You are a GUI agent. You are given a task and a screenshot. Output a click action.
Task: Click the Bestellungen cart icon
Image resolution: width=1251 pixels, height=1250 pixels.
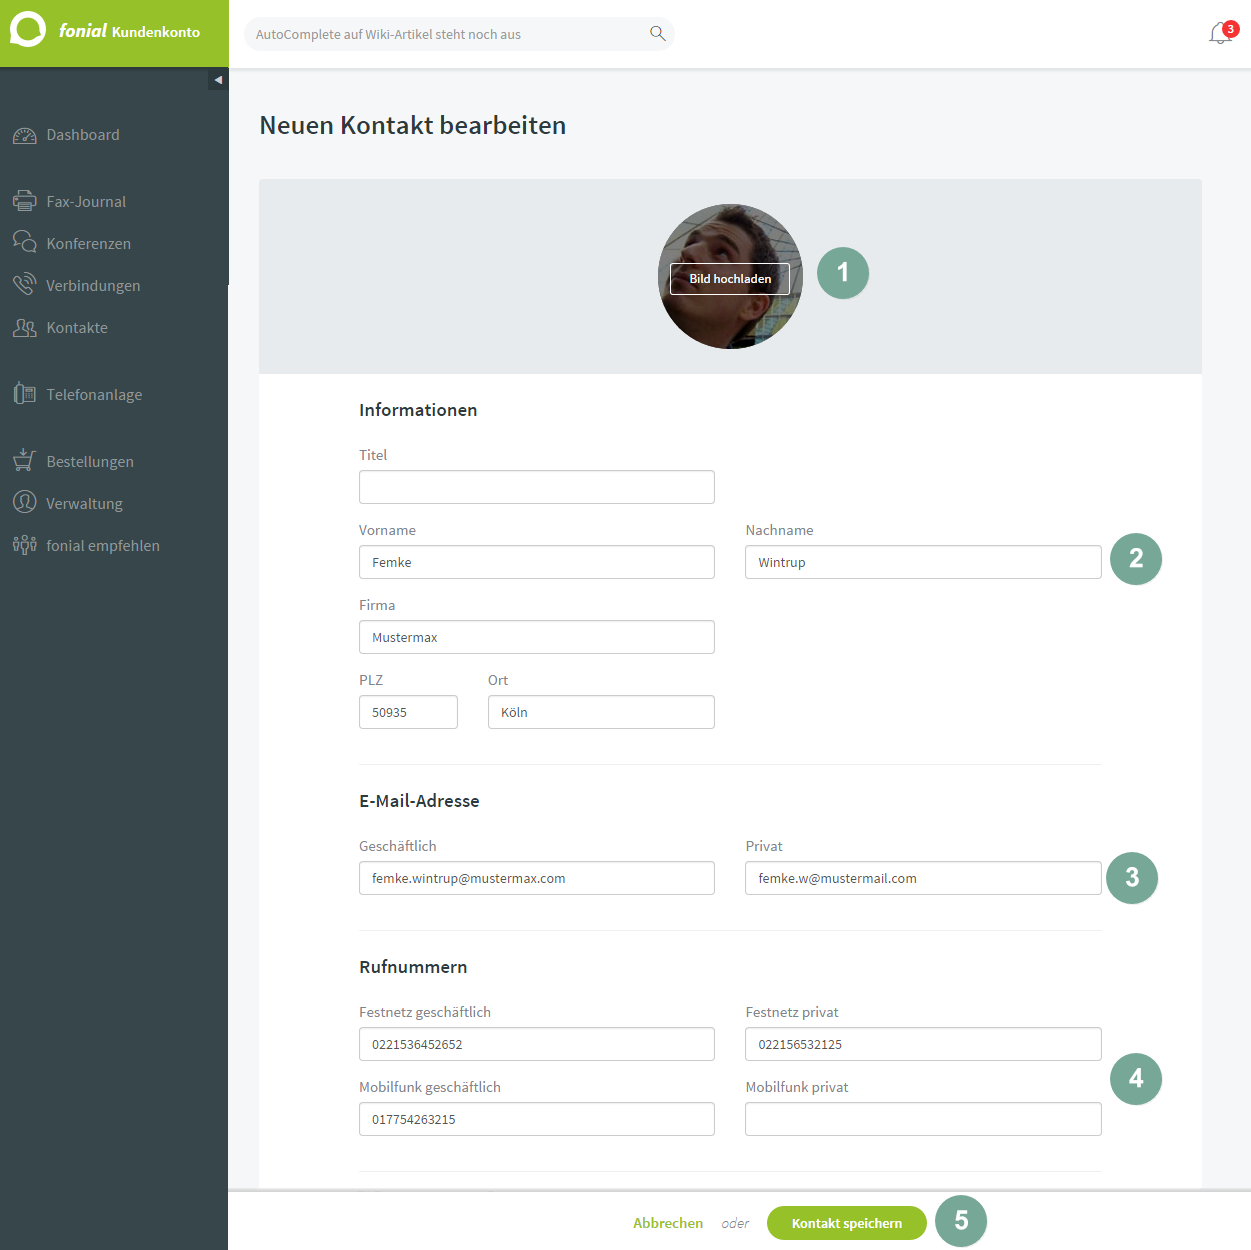(x=24, y=460)
